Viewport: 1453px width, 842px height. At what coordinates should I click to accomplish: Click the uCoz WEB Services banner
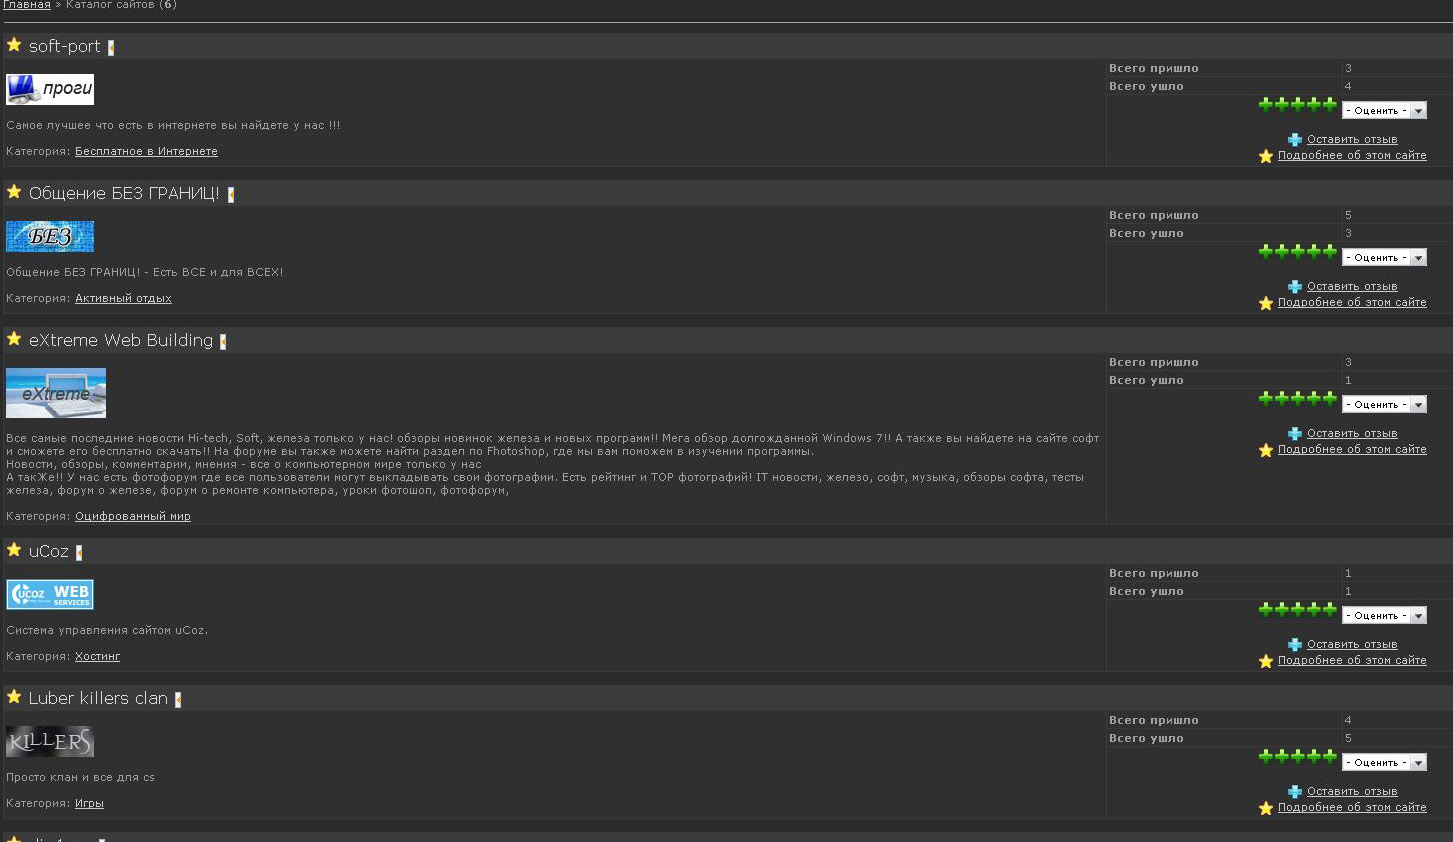50,595
